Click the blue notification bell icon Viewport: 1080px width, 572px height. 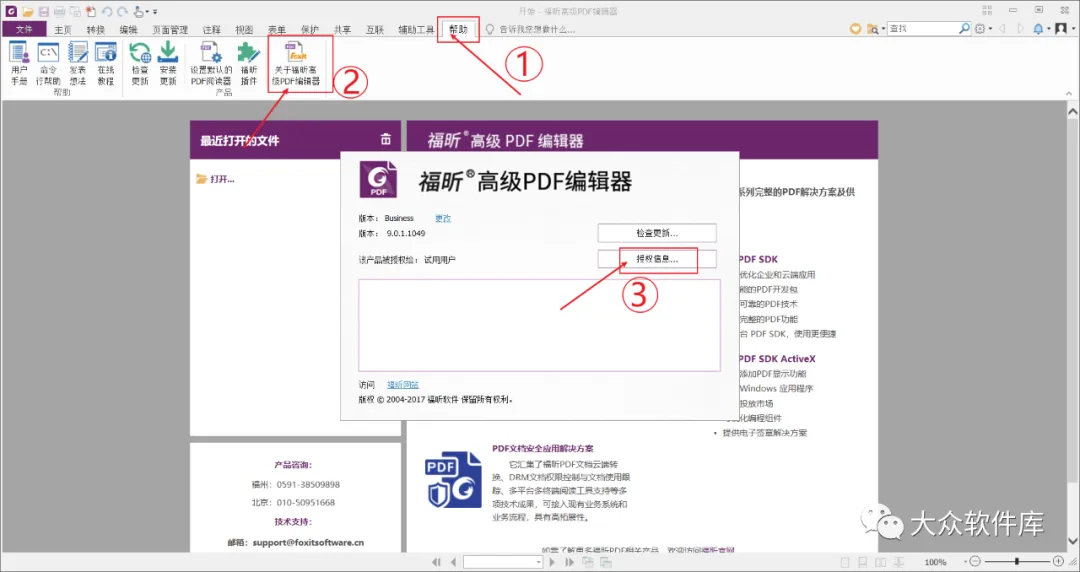(x=1038, y=29)
